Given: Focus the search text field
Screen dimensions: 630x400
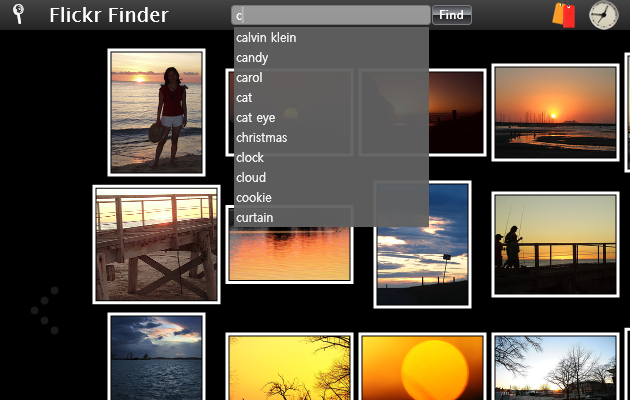Looking at the screenshot, I should [x=331, y=15].
